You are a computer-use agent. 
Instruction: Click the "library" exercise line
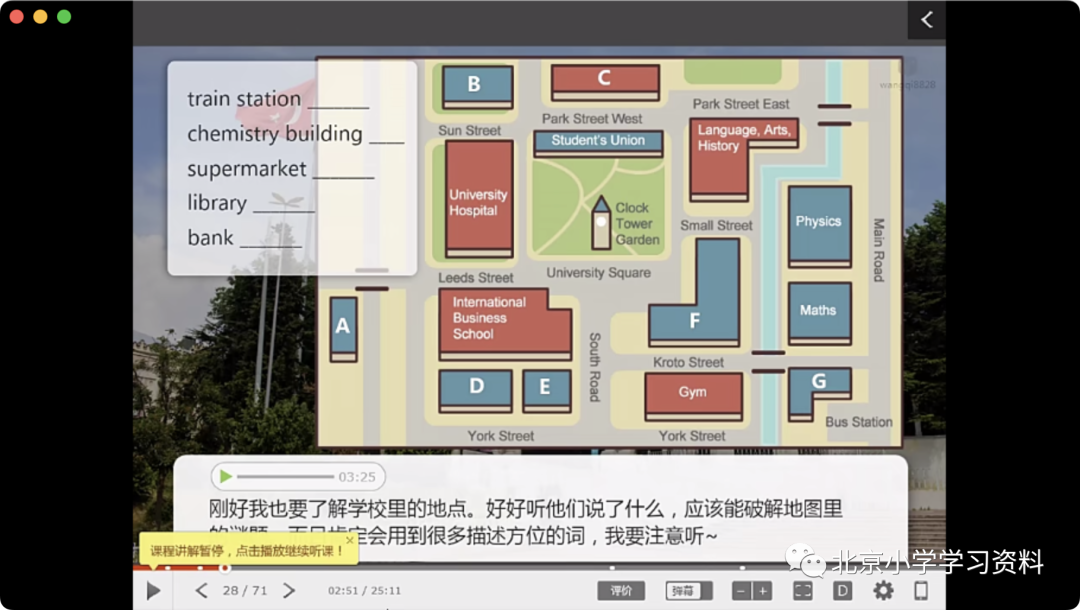[x=251, y=203]
